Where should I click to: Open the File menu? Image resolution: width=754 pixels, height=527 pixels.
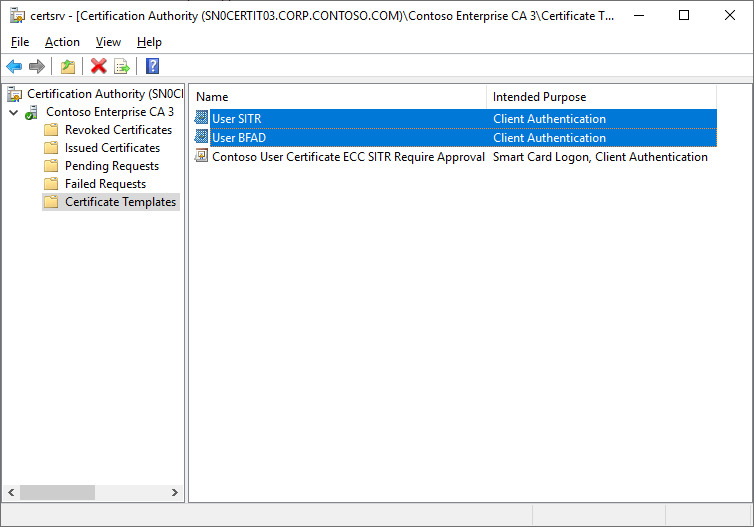[20, 42]
